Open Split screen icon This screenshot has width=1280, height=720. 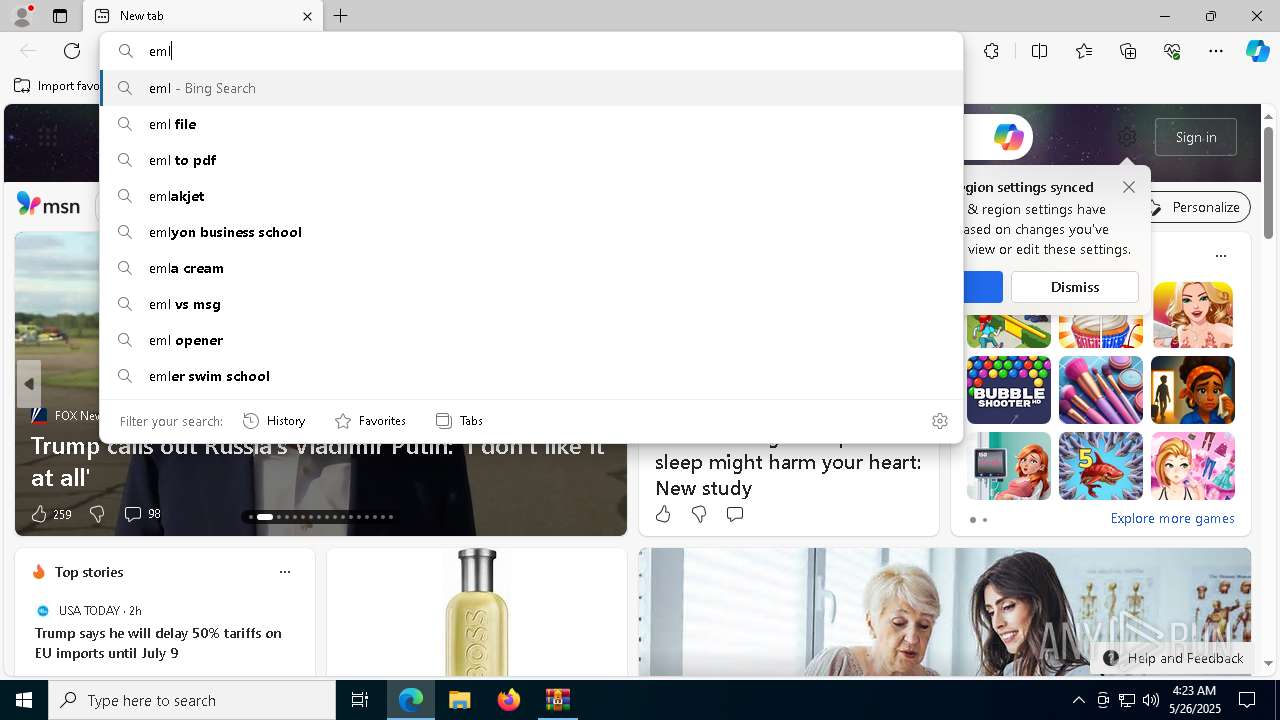[1039, 51]
